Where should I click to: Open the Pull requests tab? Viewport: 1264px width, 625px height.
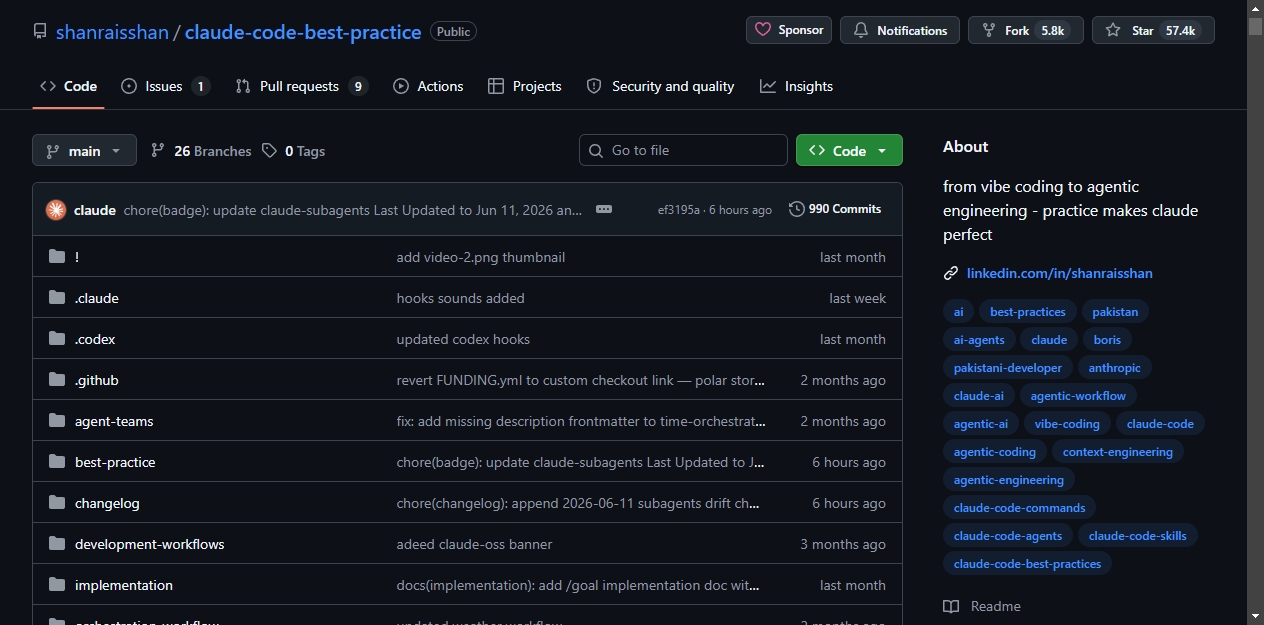tap(301, 86)
